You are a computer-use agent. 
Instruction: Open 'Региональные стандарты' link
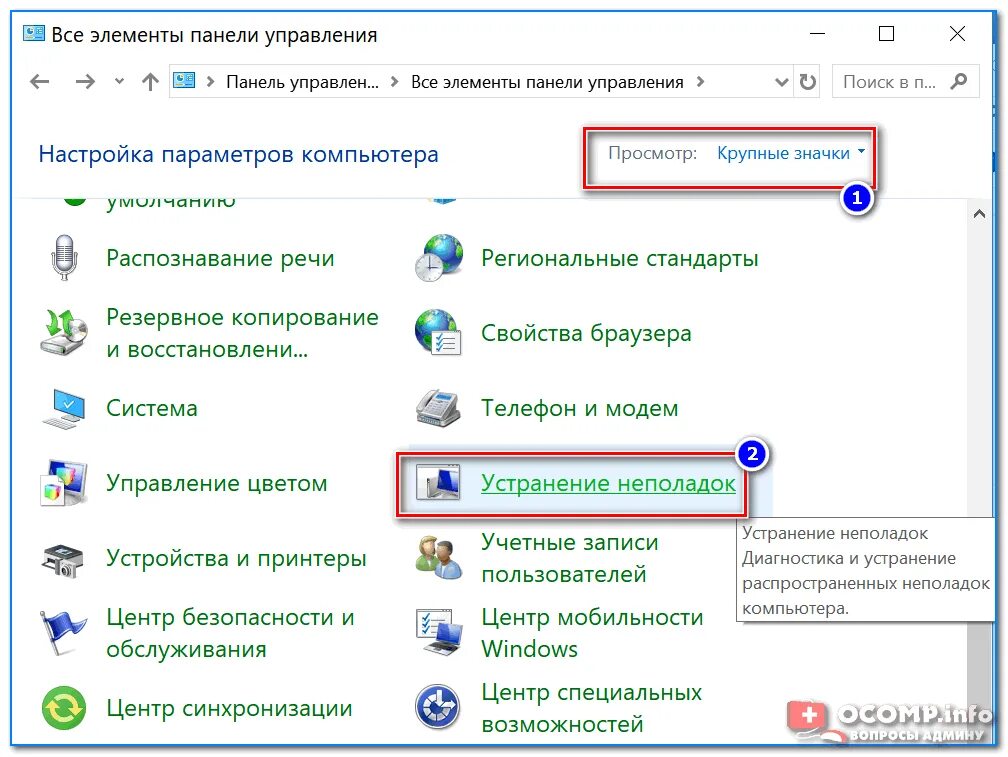pyautogui.click(x=620, y=258)
